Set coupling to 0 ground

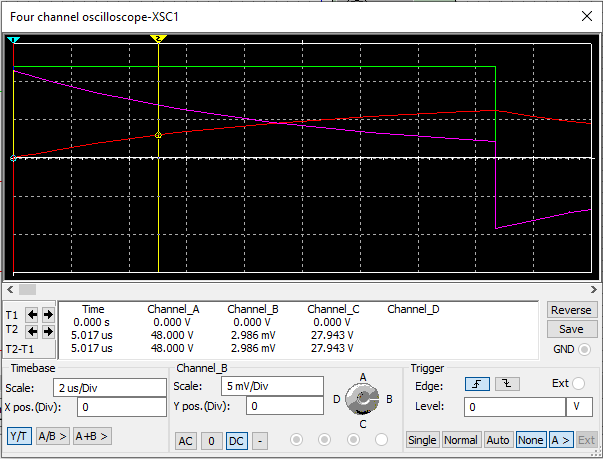click(211, 441)
